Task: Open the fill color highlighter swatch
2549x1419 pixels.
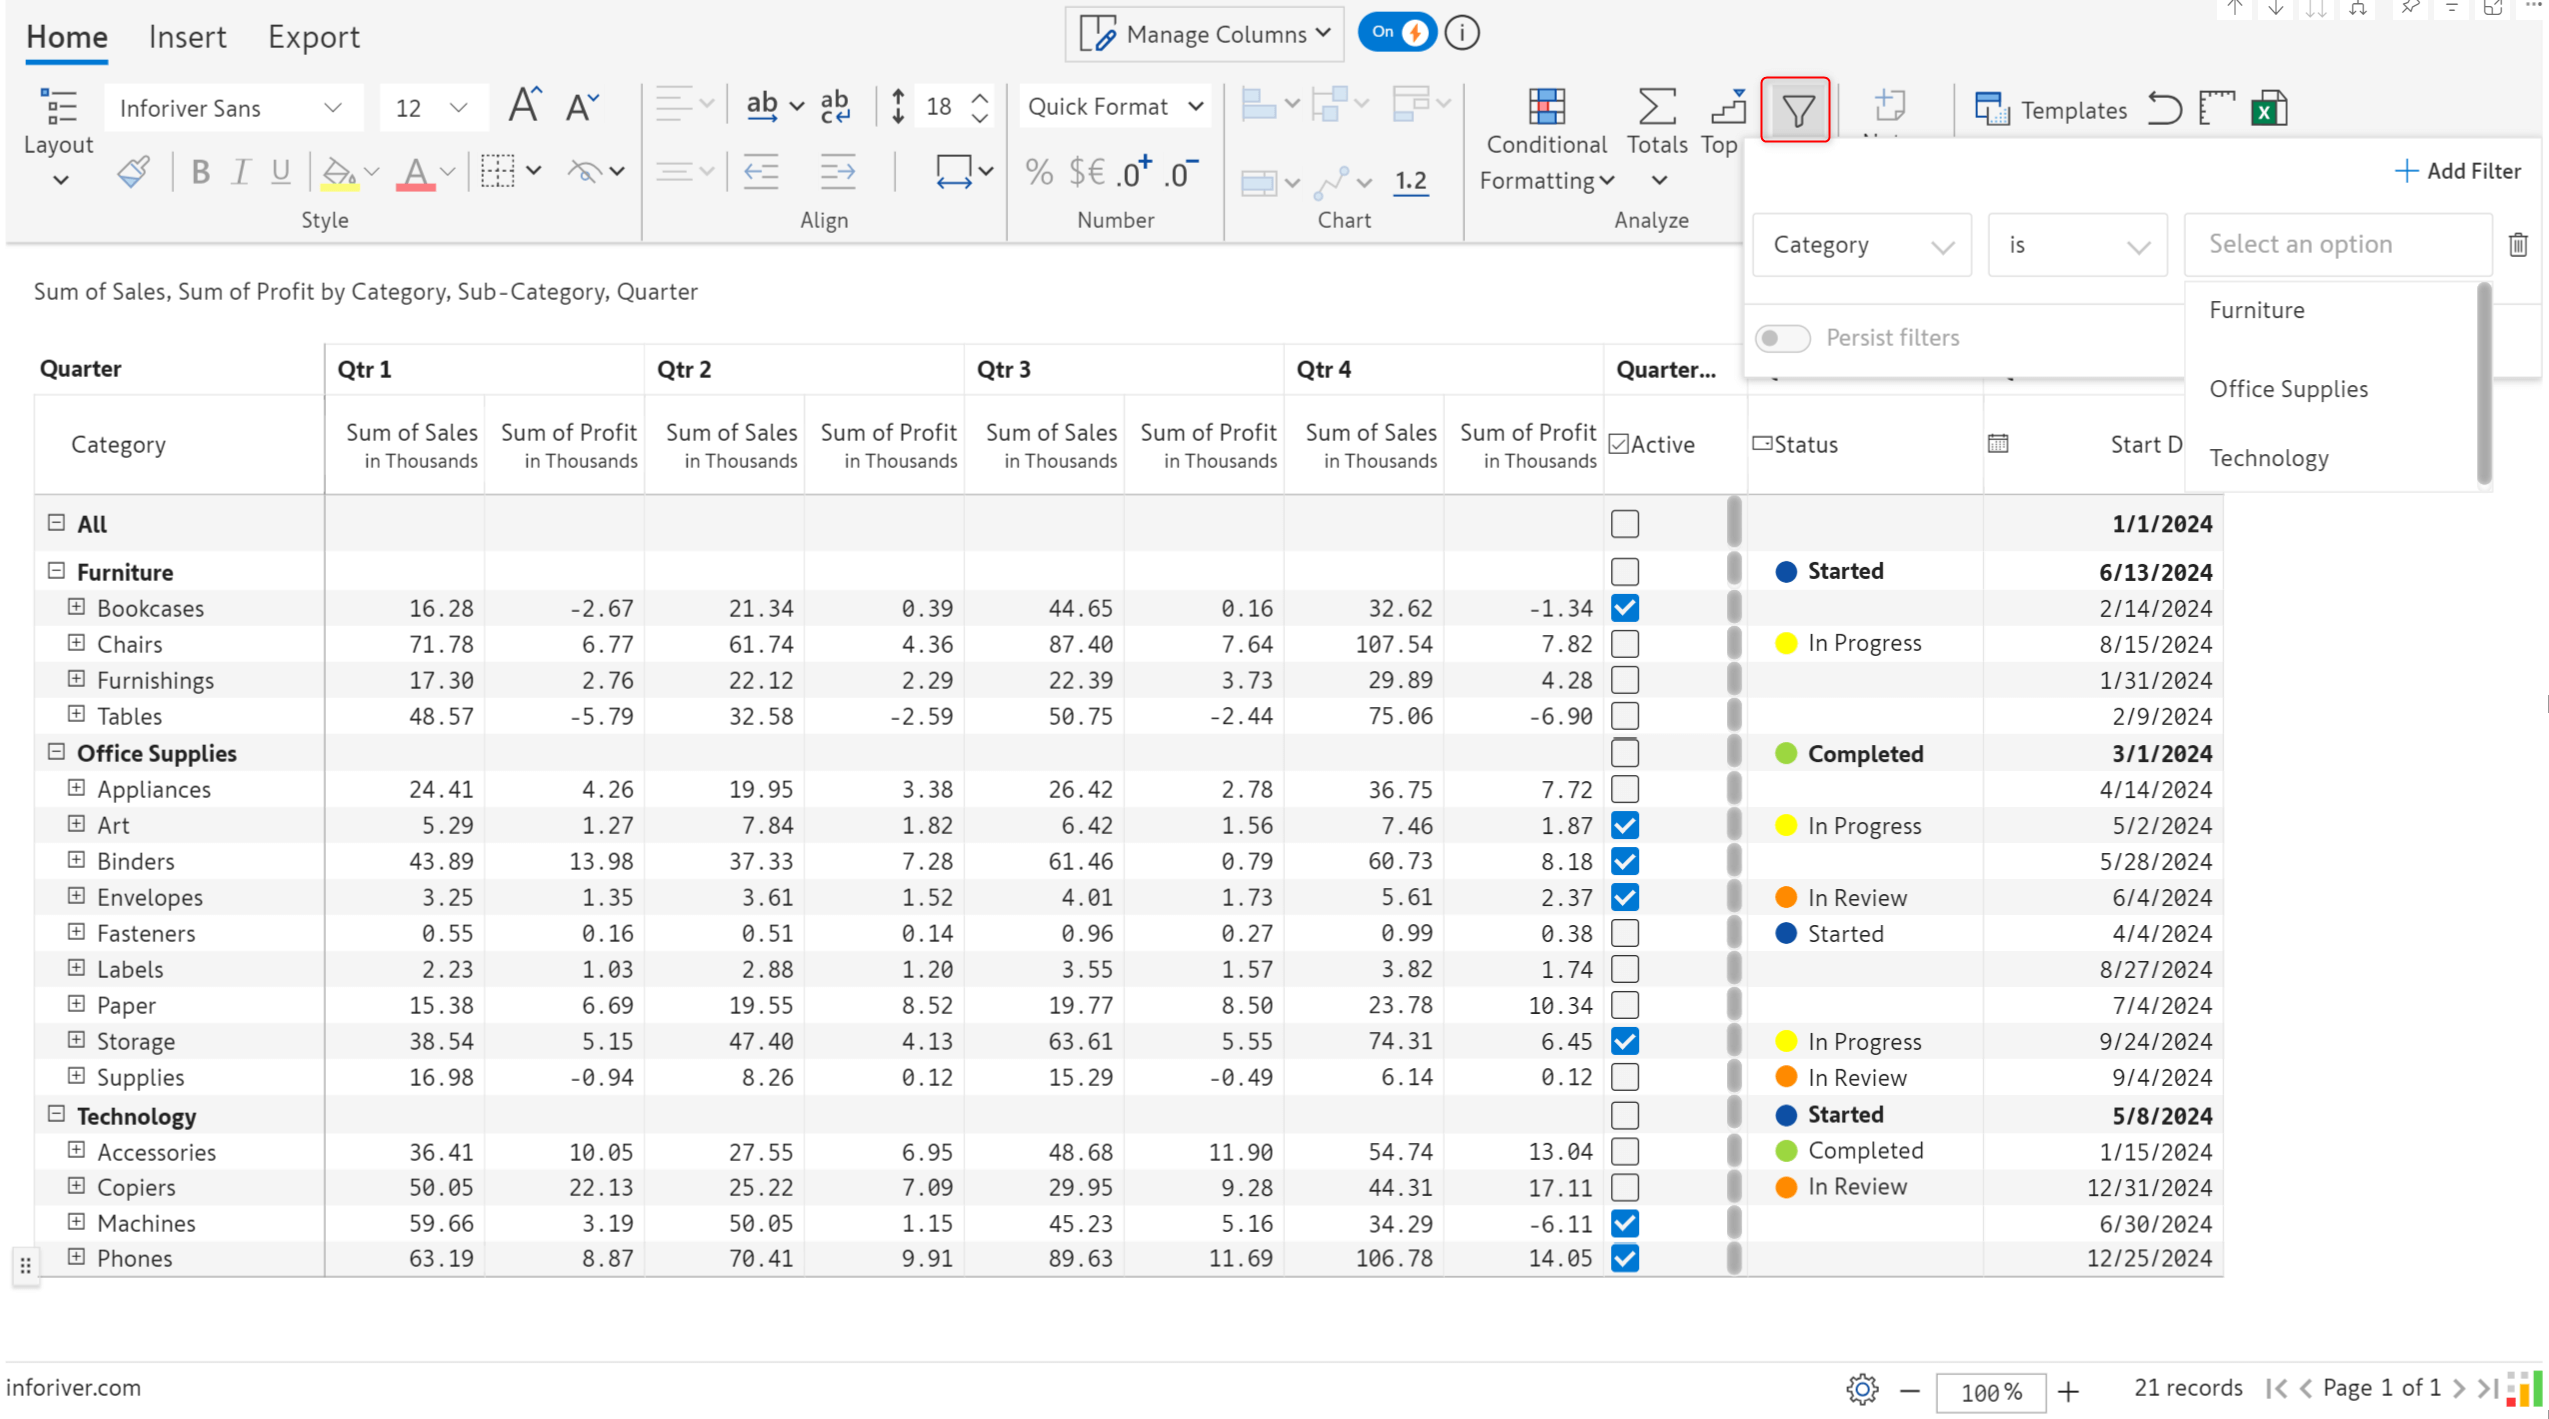Action: click(x=339, y=172)
